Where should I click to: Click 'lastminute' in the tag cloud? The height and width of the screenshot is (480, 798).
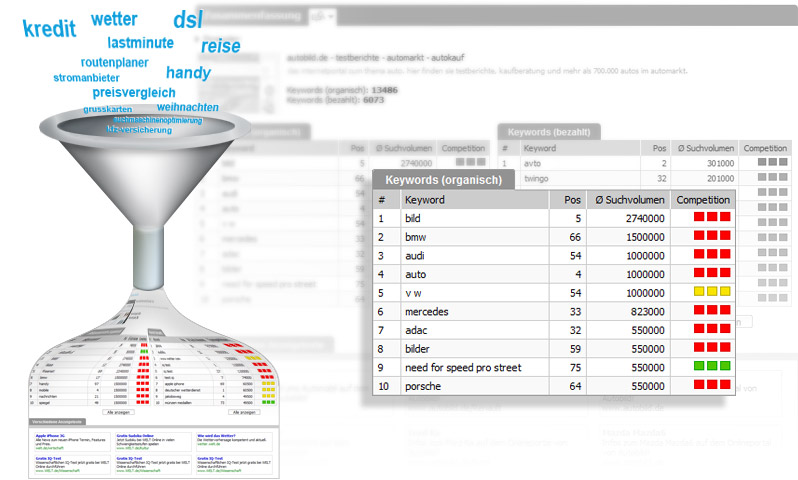[140, 43]
